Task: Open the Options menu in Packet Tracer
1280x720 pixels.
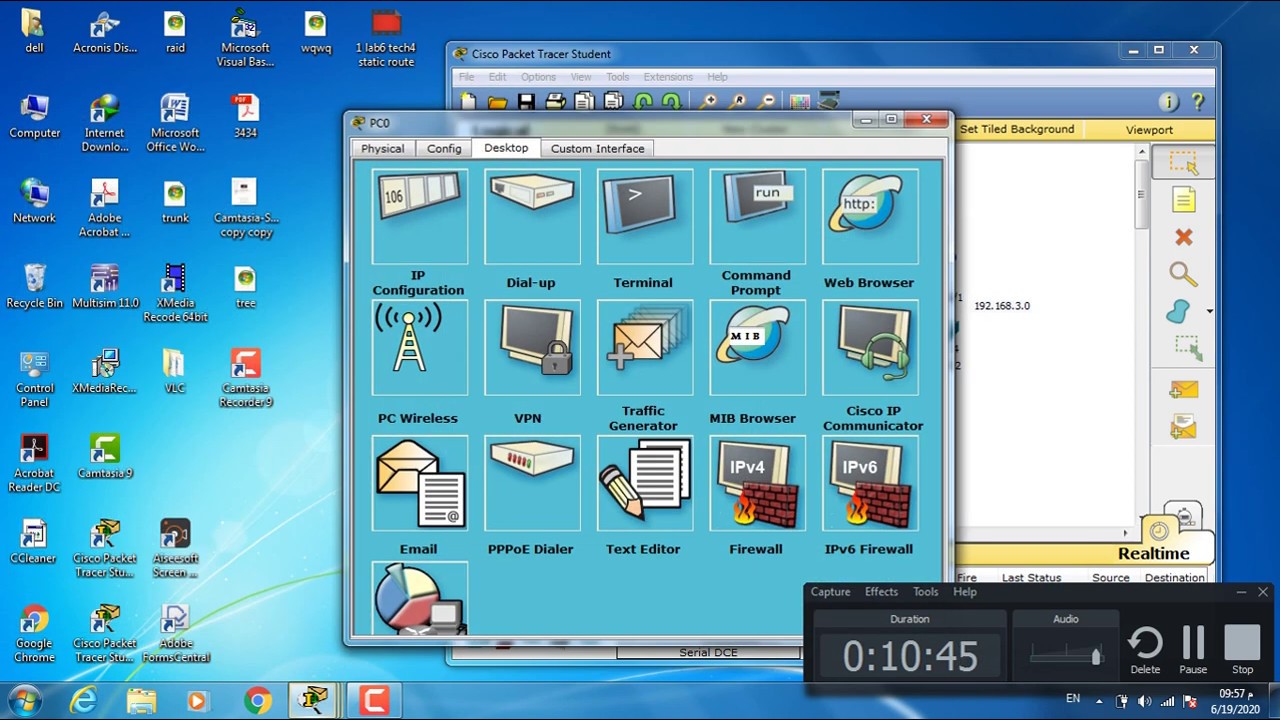Action: pos(538,77)
